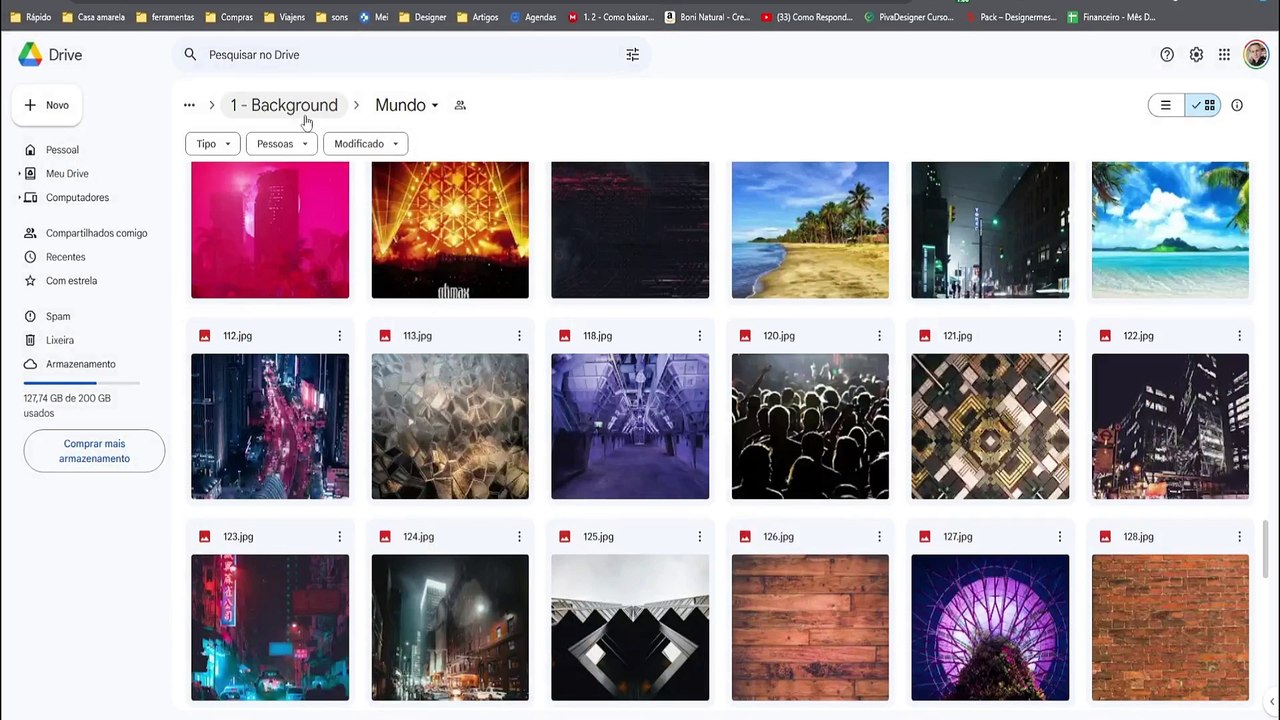Open thumbnail of 126.jpg wood planks
Viewport: 1280px width, 720px height.
(810, 627)
